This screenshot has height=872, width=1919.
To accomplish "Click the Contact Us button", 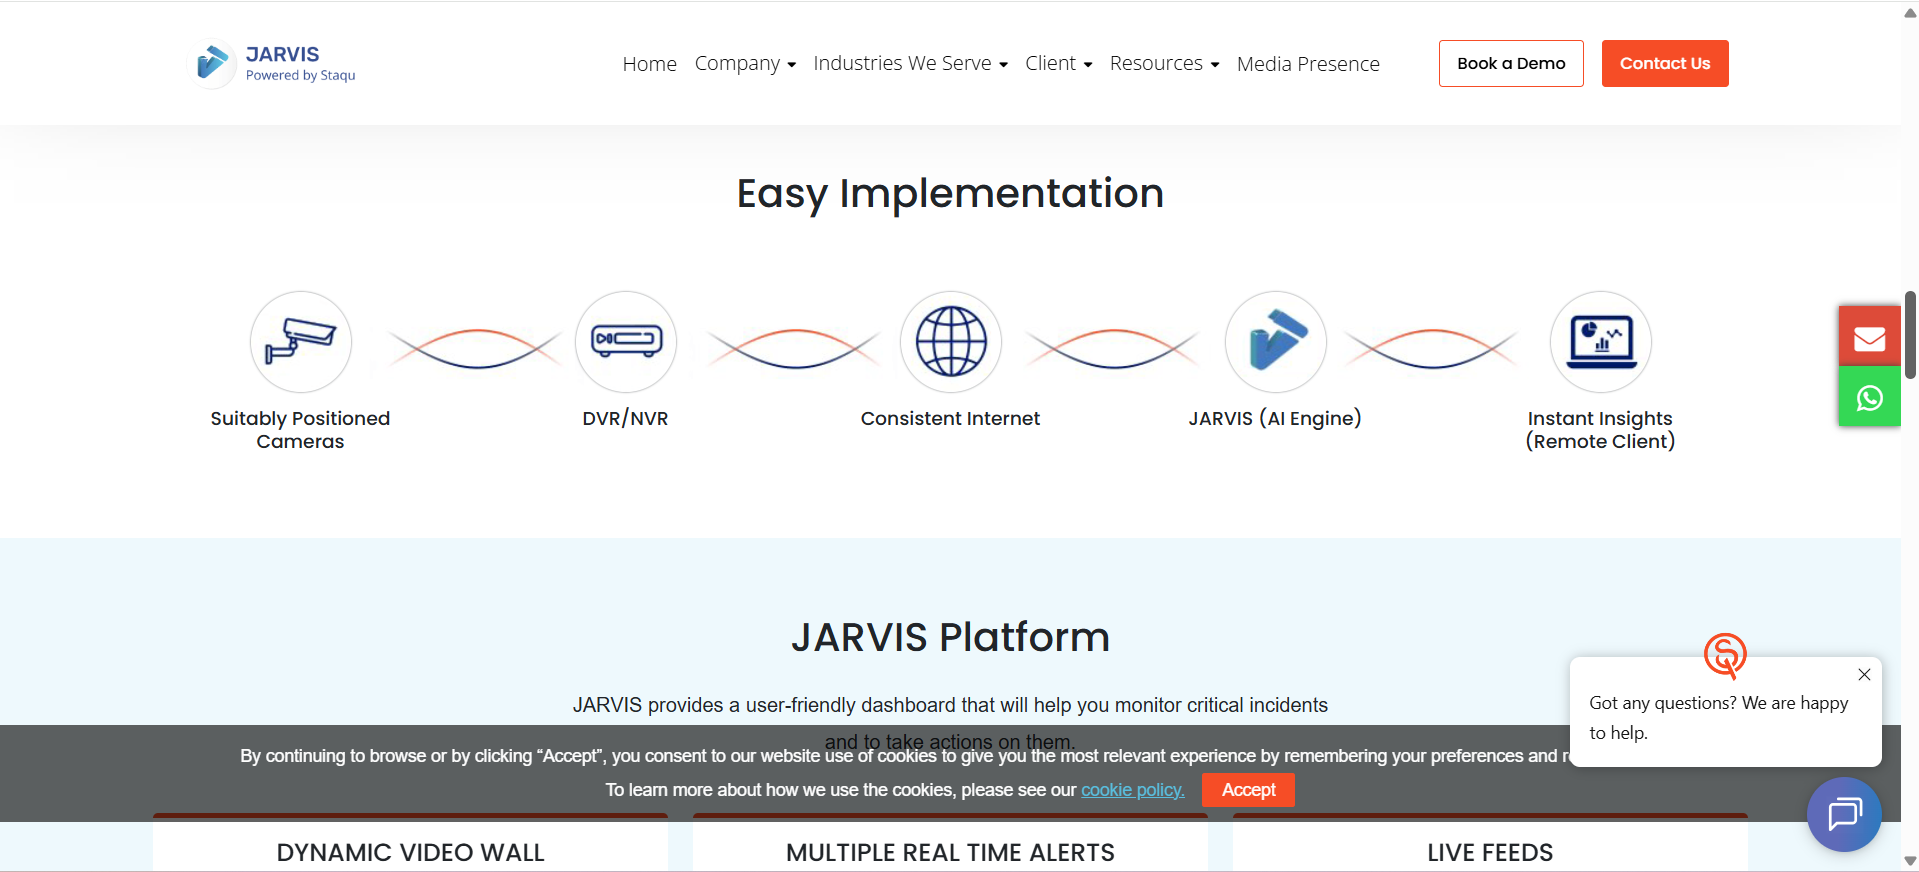I will pos(1665,63).
